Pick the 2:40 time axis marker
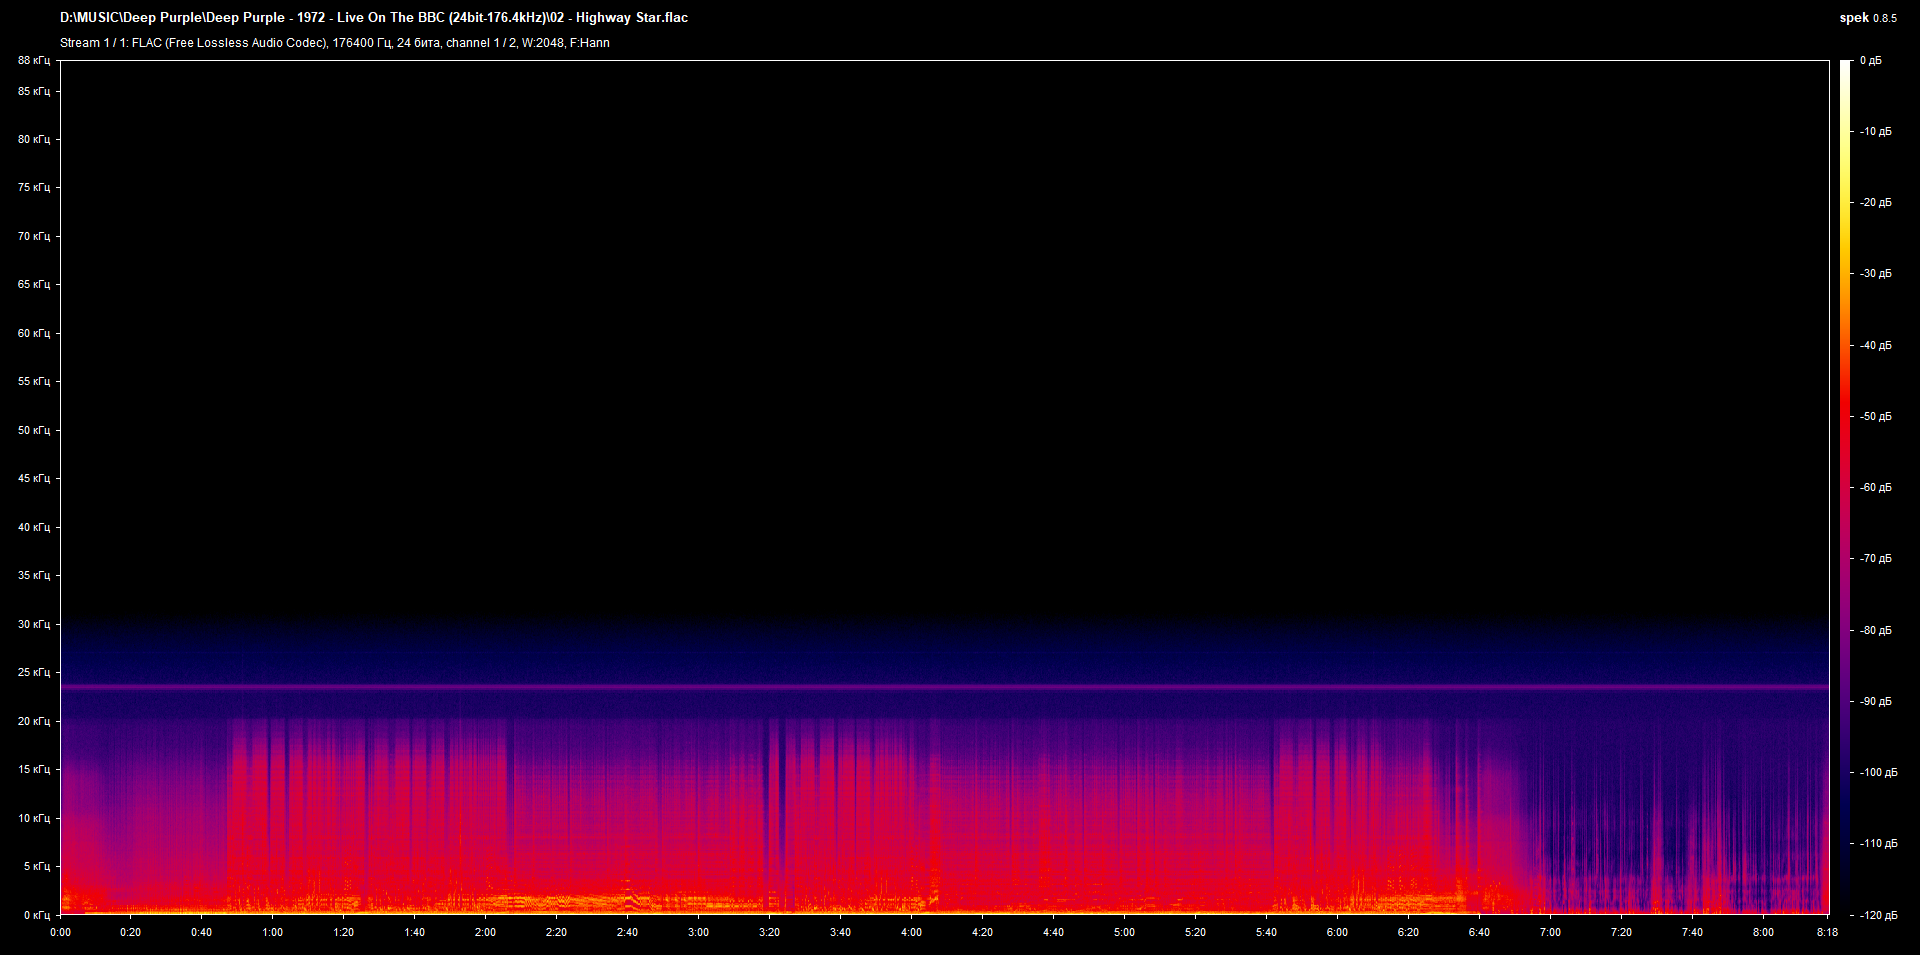This screenshot has width=1920, height=955. [627, 932]
